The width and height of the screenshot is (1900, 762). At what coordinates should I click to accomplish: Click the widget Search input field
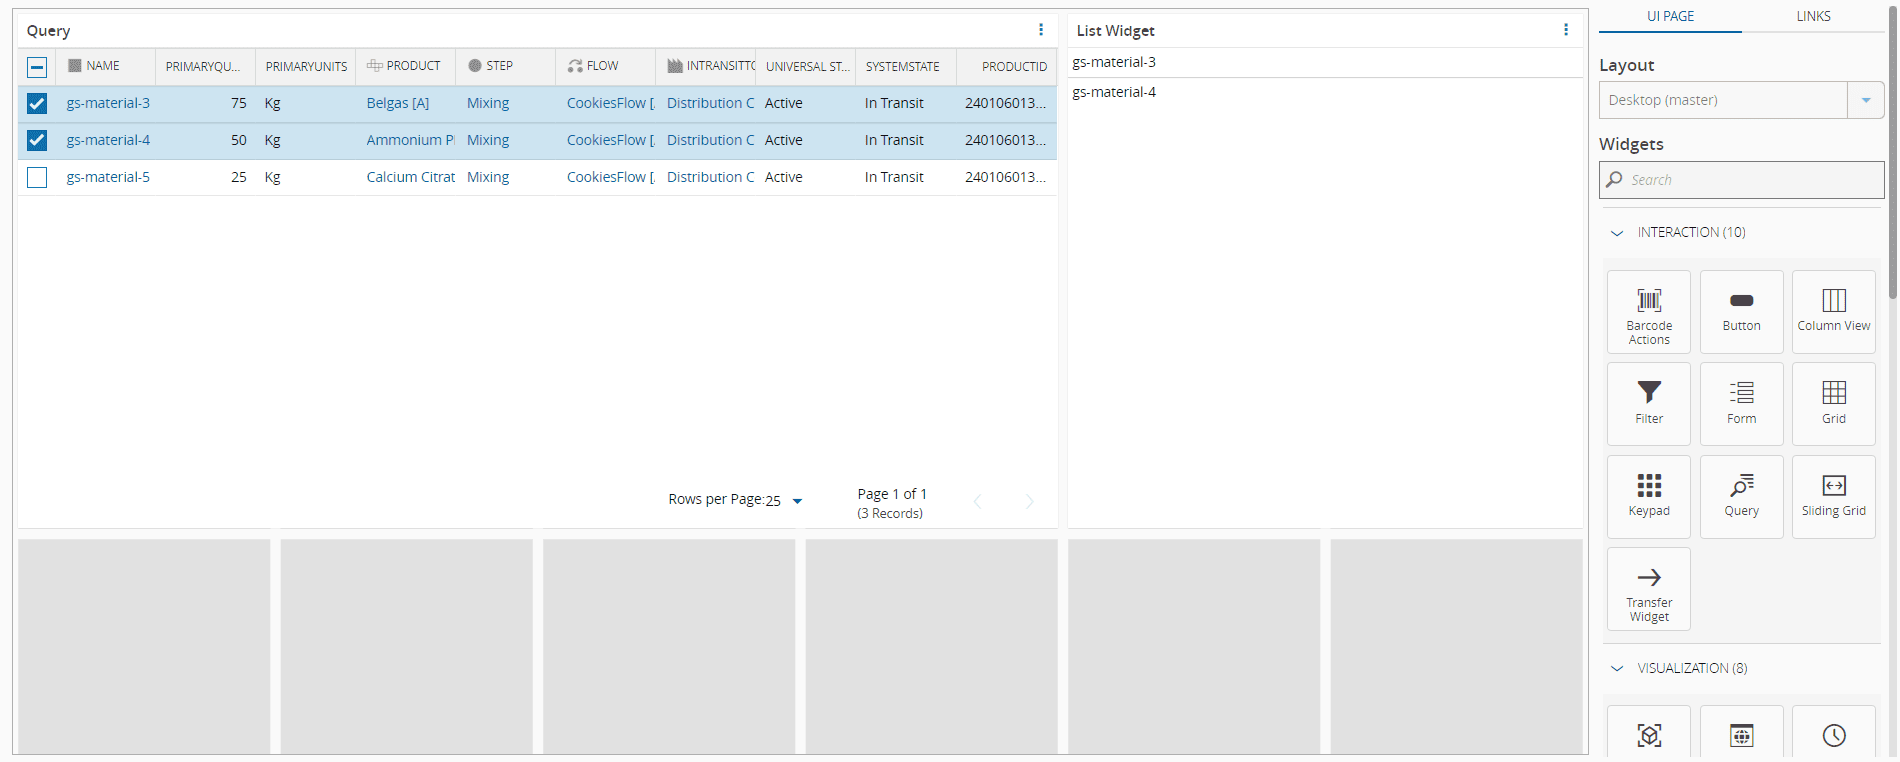tap(1741, 180)
